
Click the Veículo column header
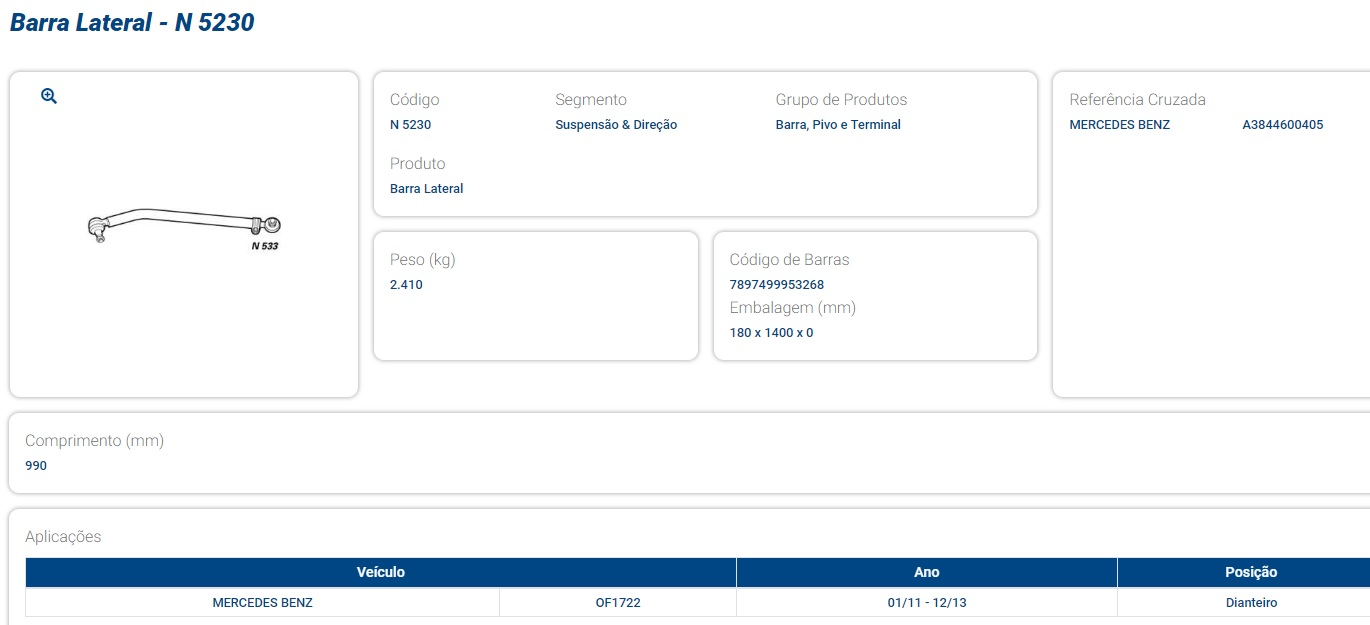pyautogui.click(x=380, y=572)
